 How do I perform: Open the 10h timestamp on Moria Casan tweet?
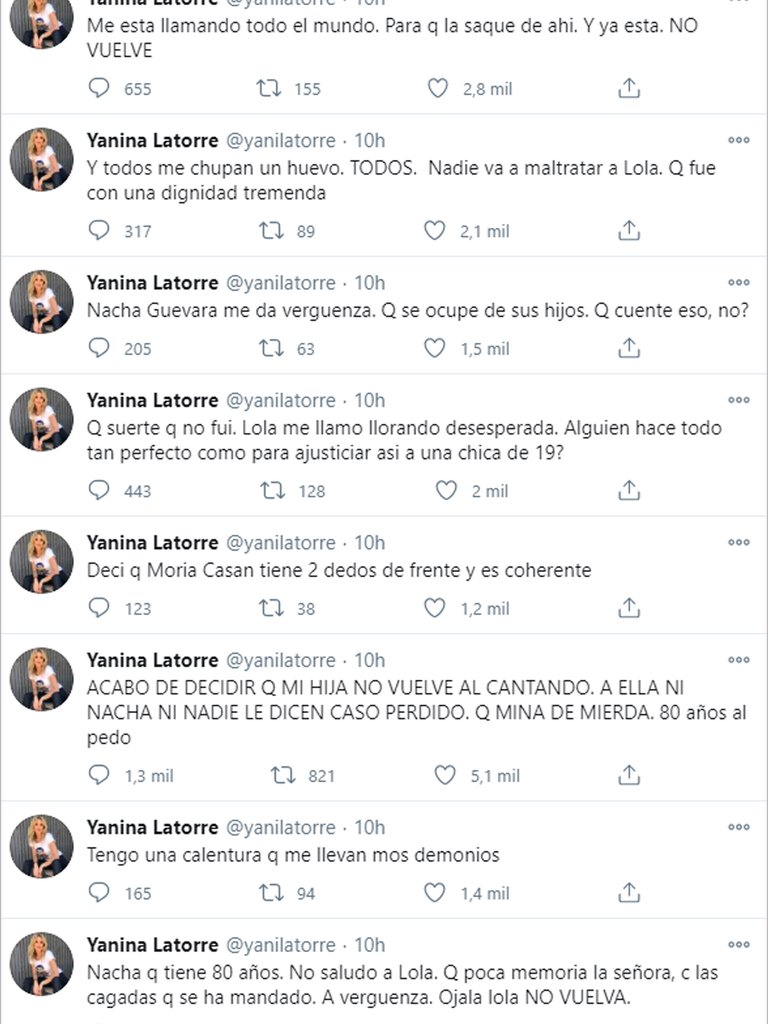pyautogui.click(x=370, y=543)
